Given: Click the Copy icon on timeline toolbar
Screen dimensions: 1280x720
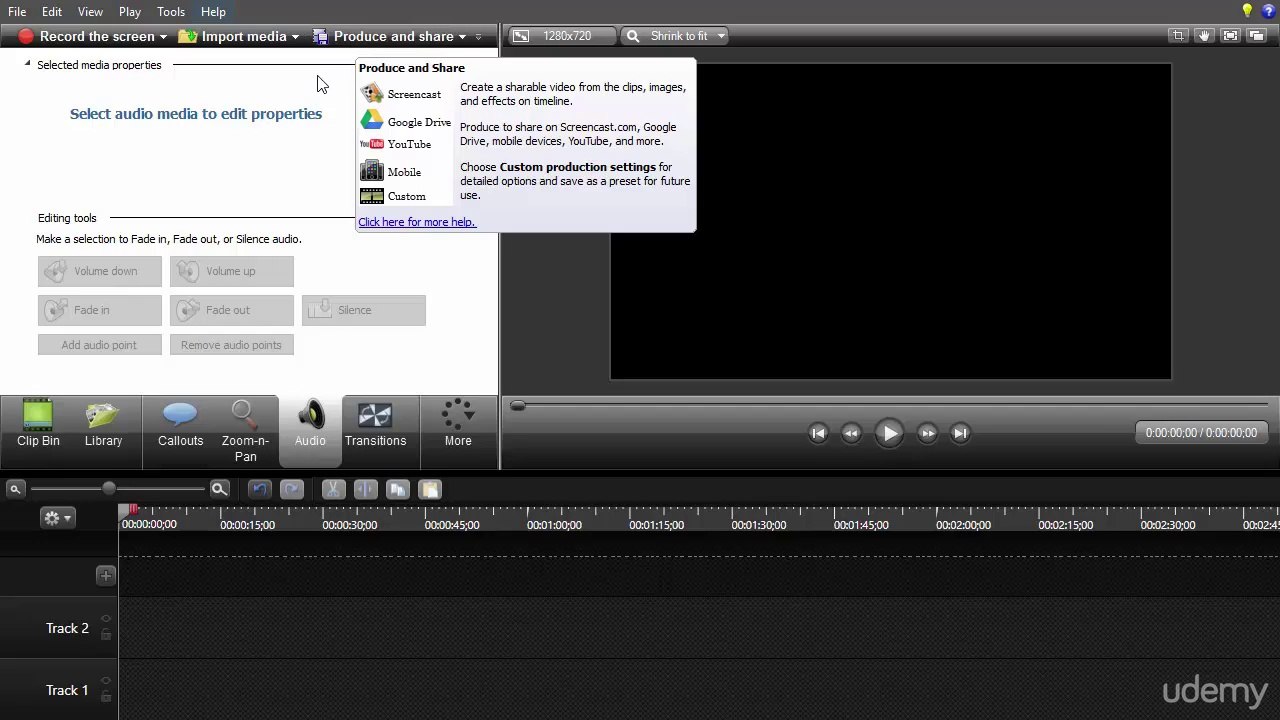Looking at the screenshot, I should (397, 489).
